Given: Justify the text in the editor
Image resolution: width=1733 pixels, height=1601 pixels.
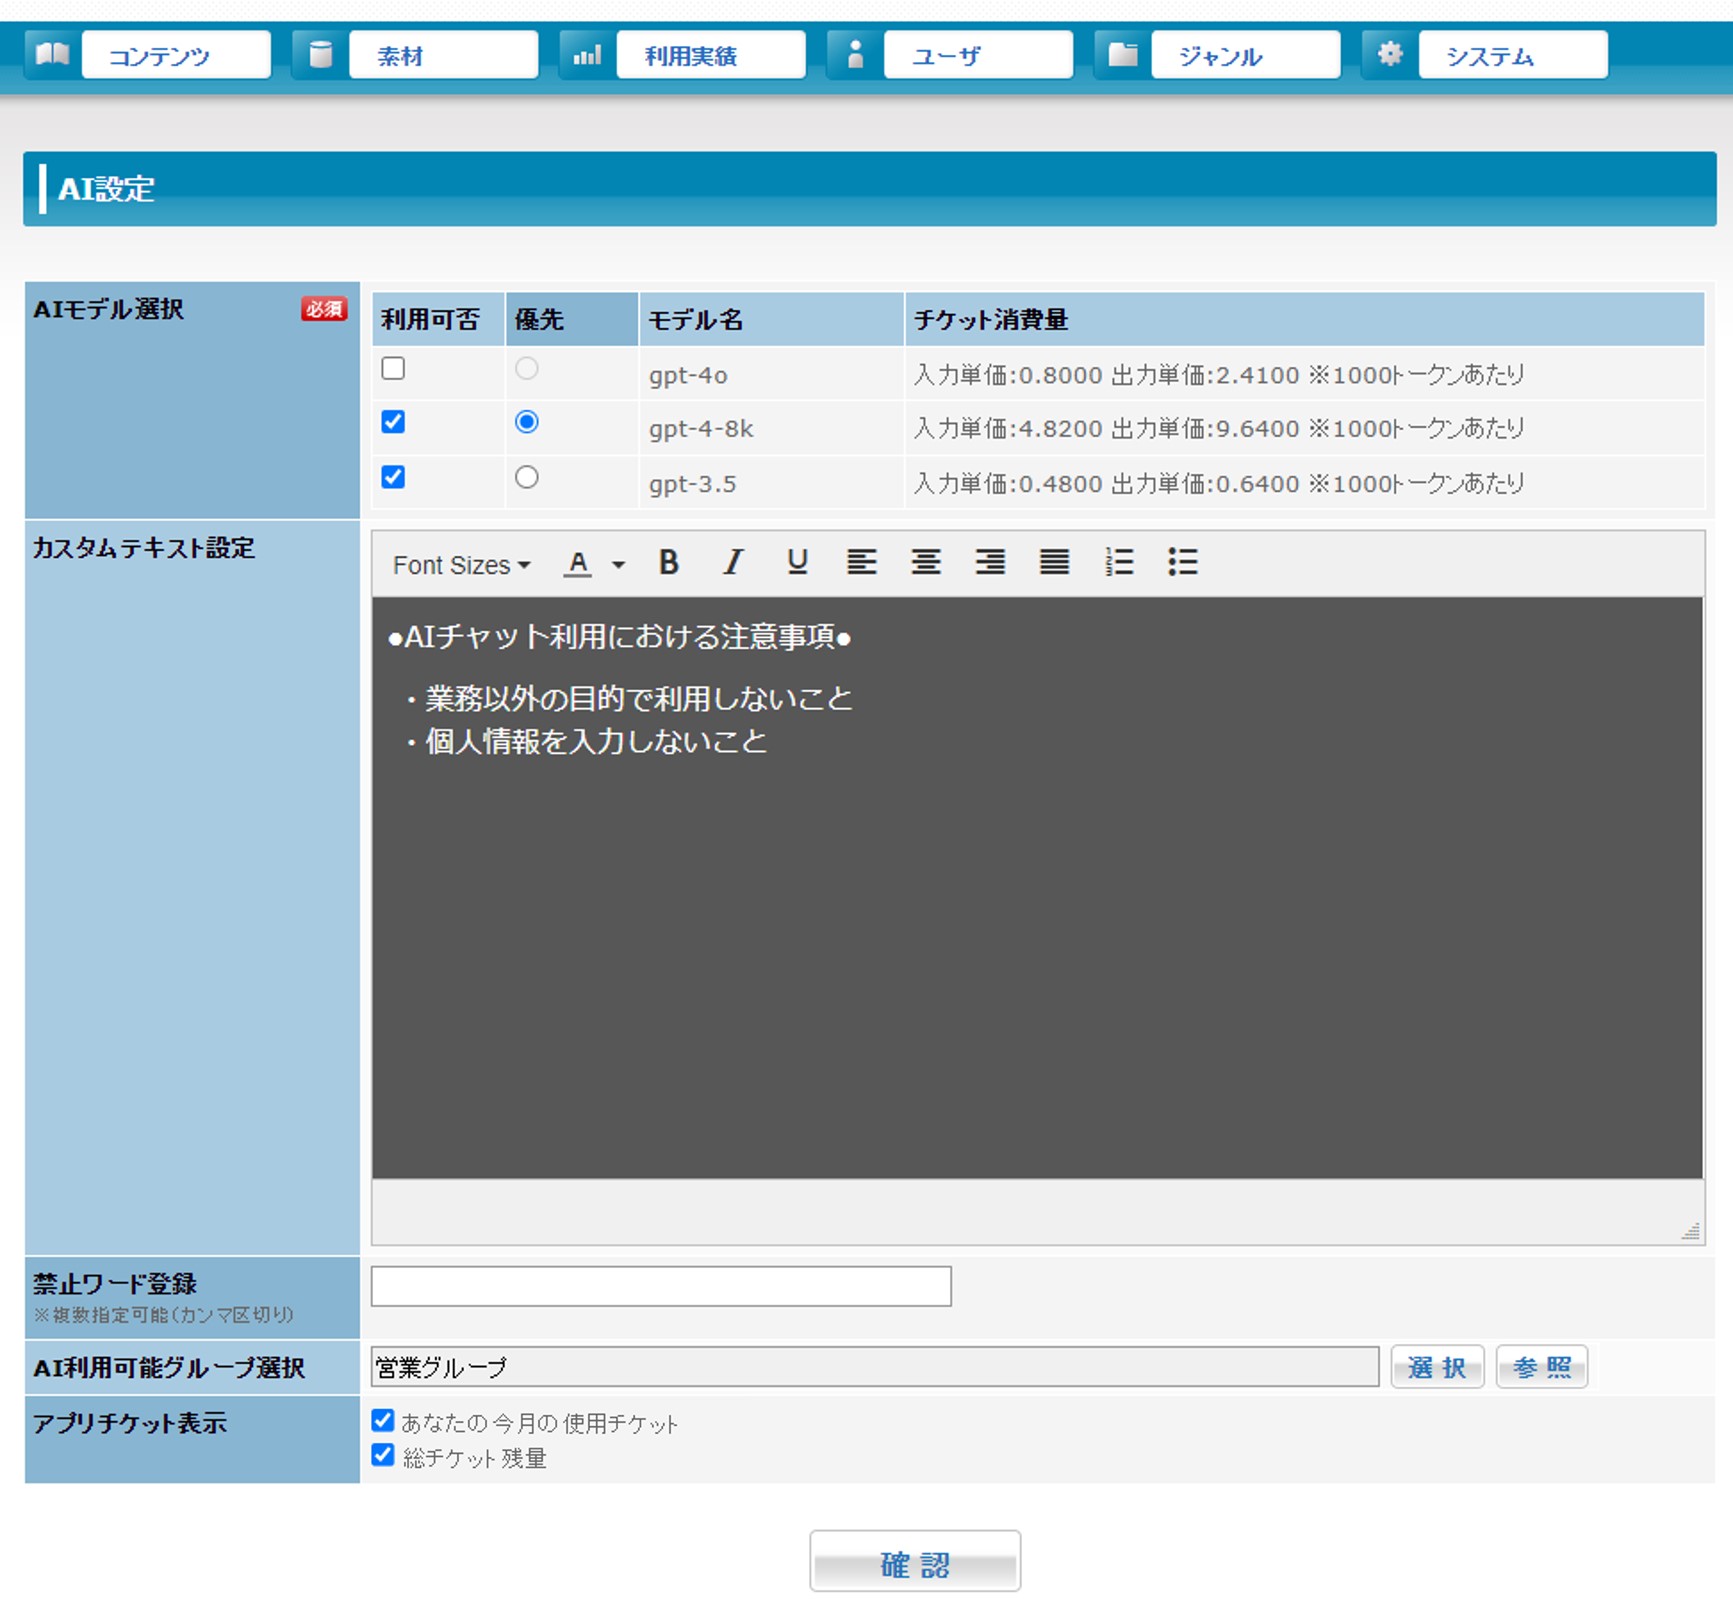Looking at the screenshot, I should click(1054, 563).
